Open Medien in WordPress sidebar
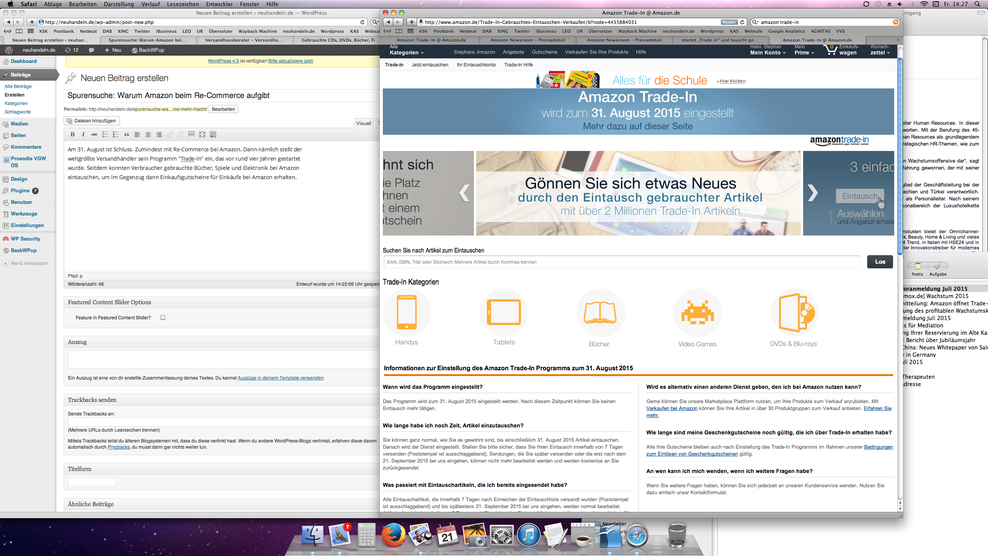 19,124
